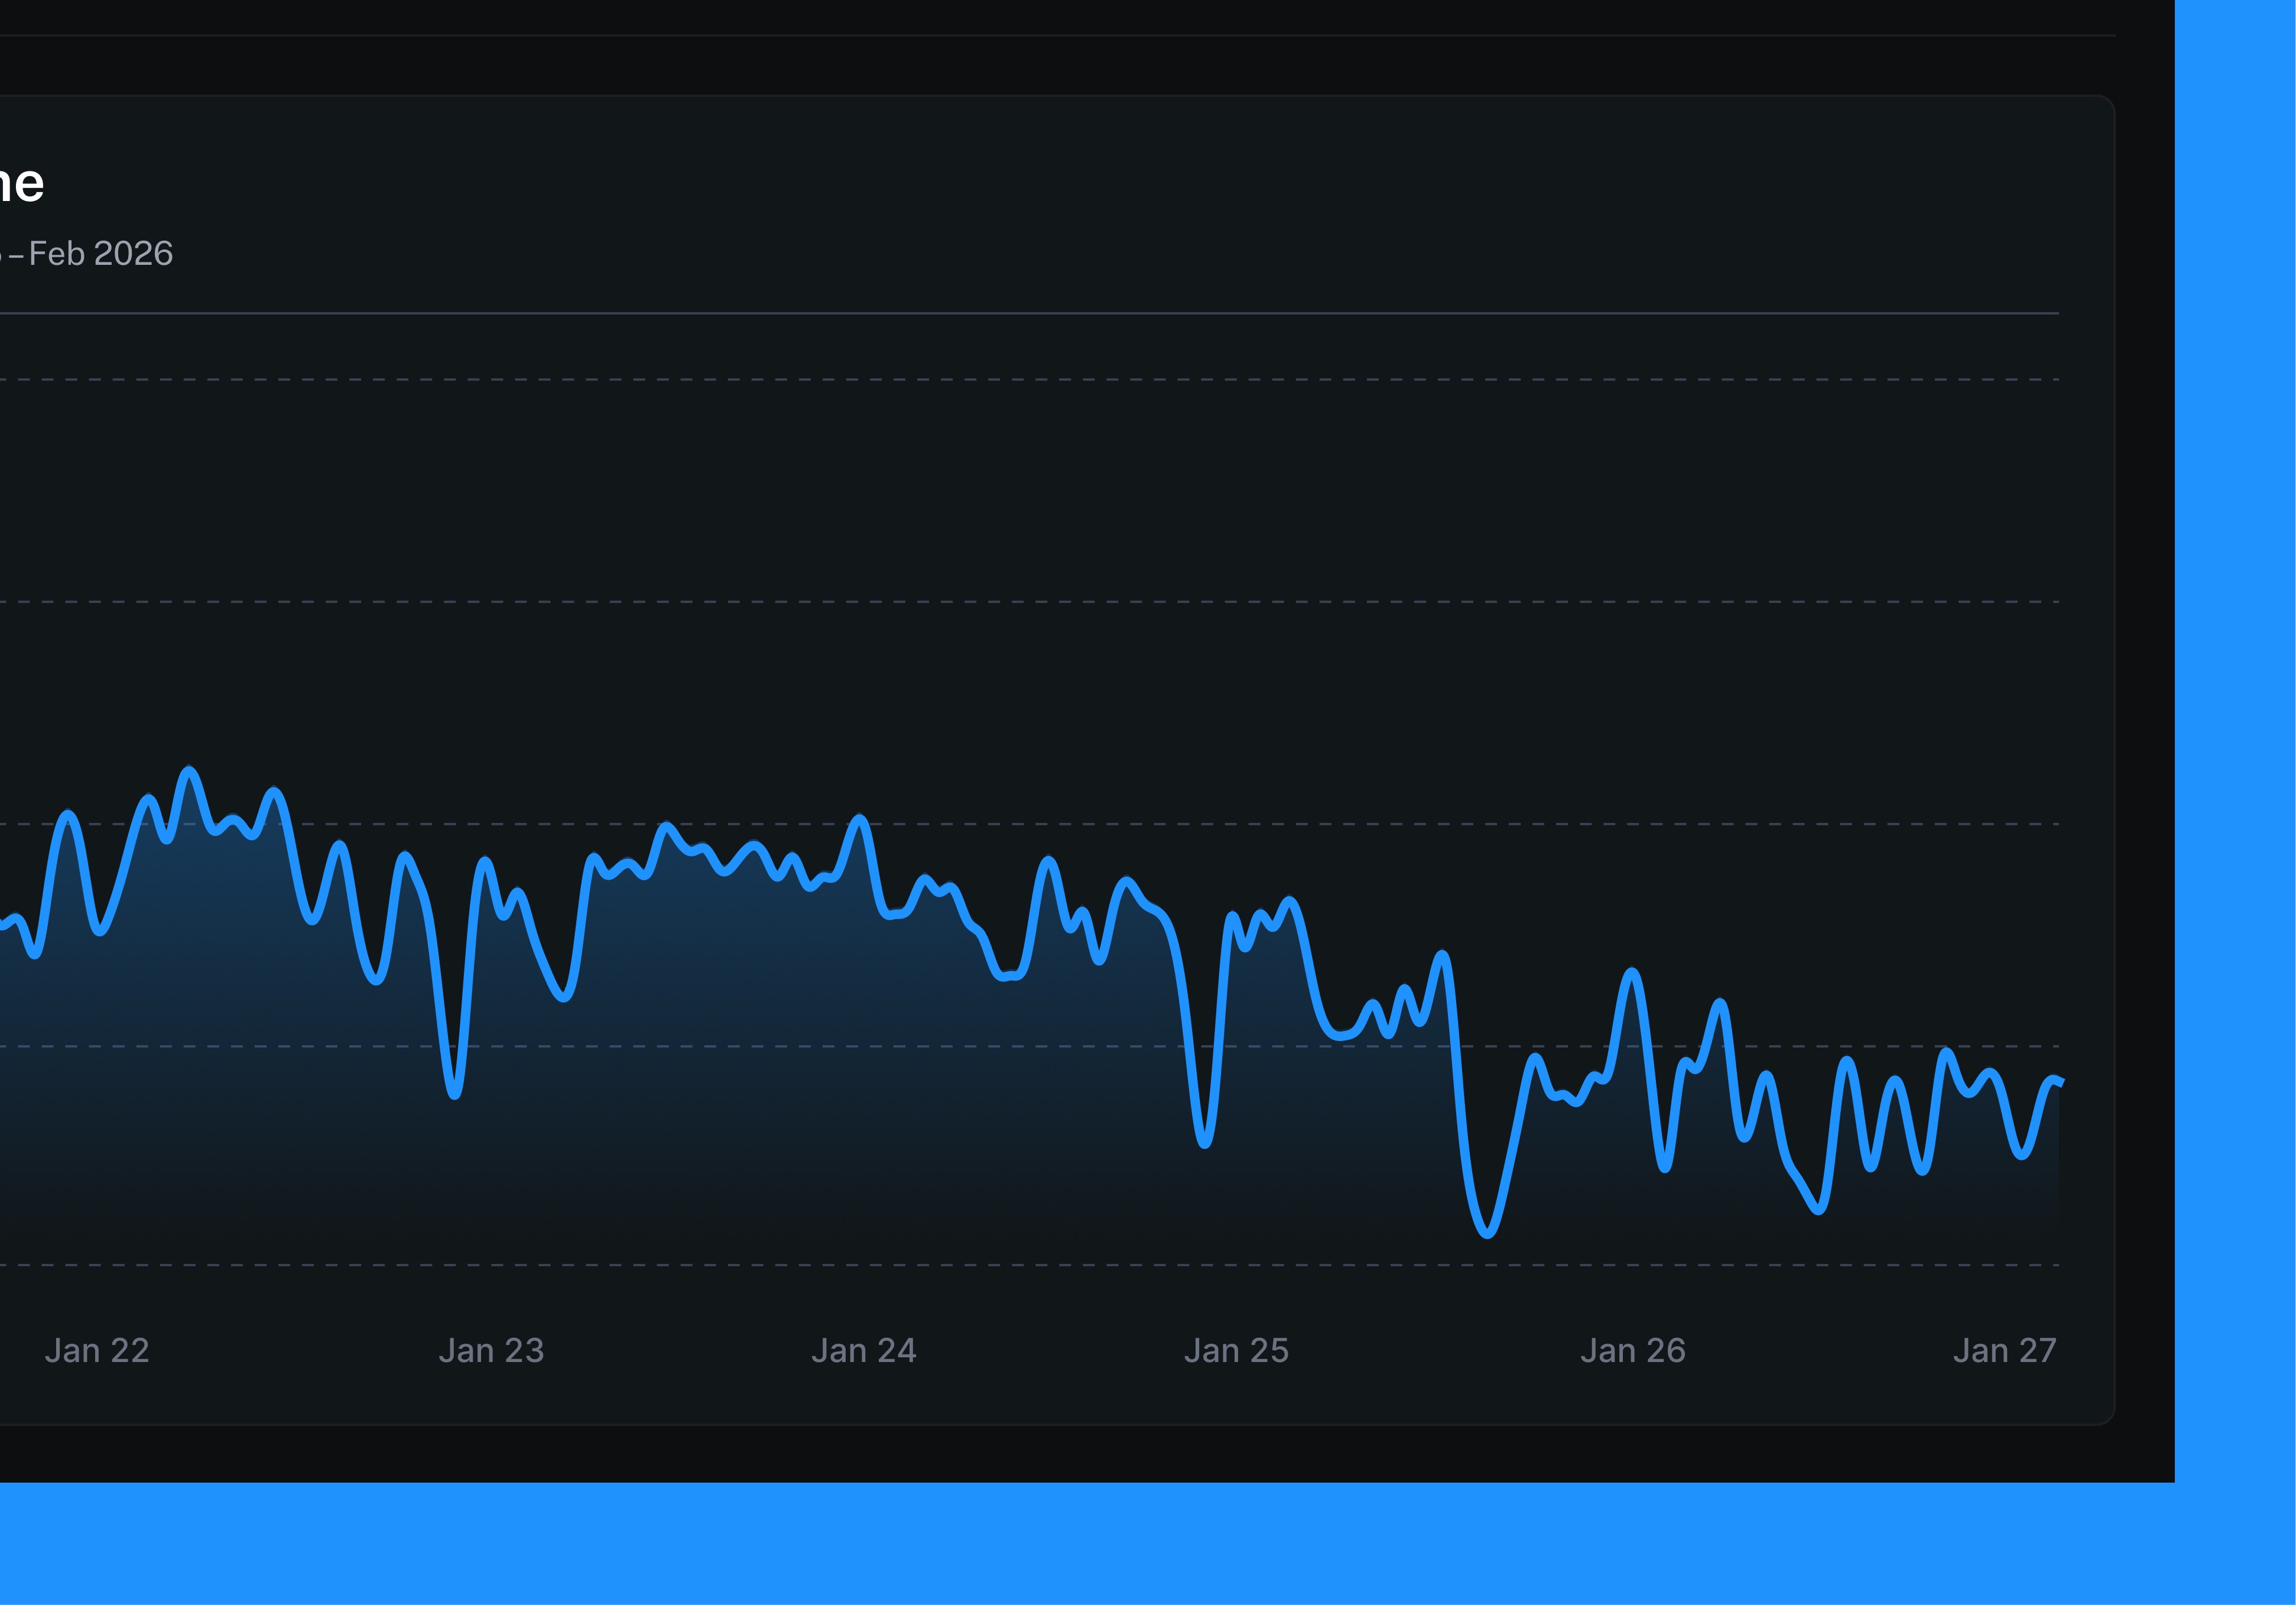2296x1605 pixels.
Task: Click the Jan 22 axis label
Action: pyautogui.click(x=97, y=1351)
